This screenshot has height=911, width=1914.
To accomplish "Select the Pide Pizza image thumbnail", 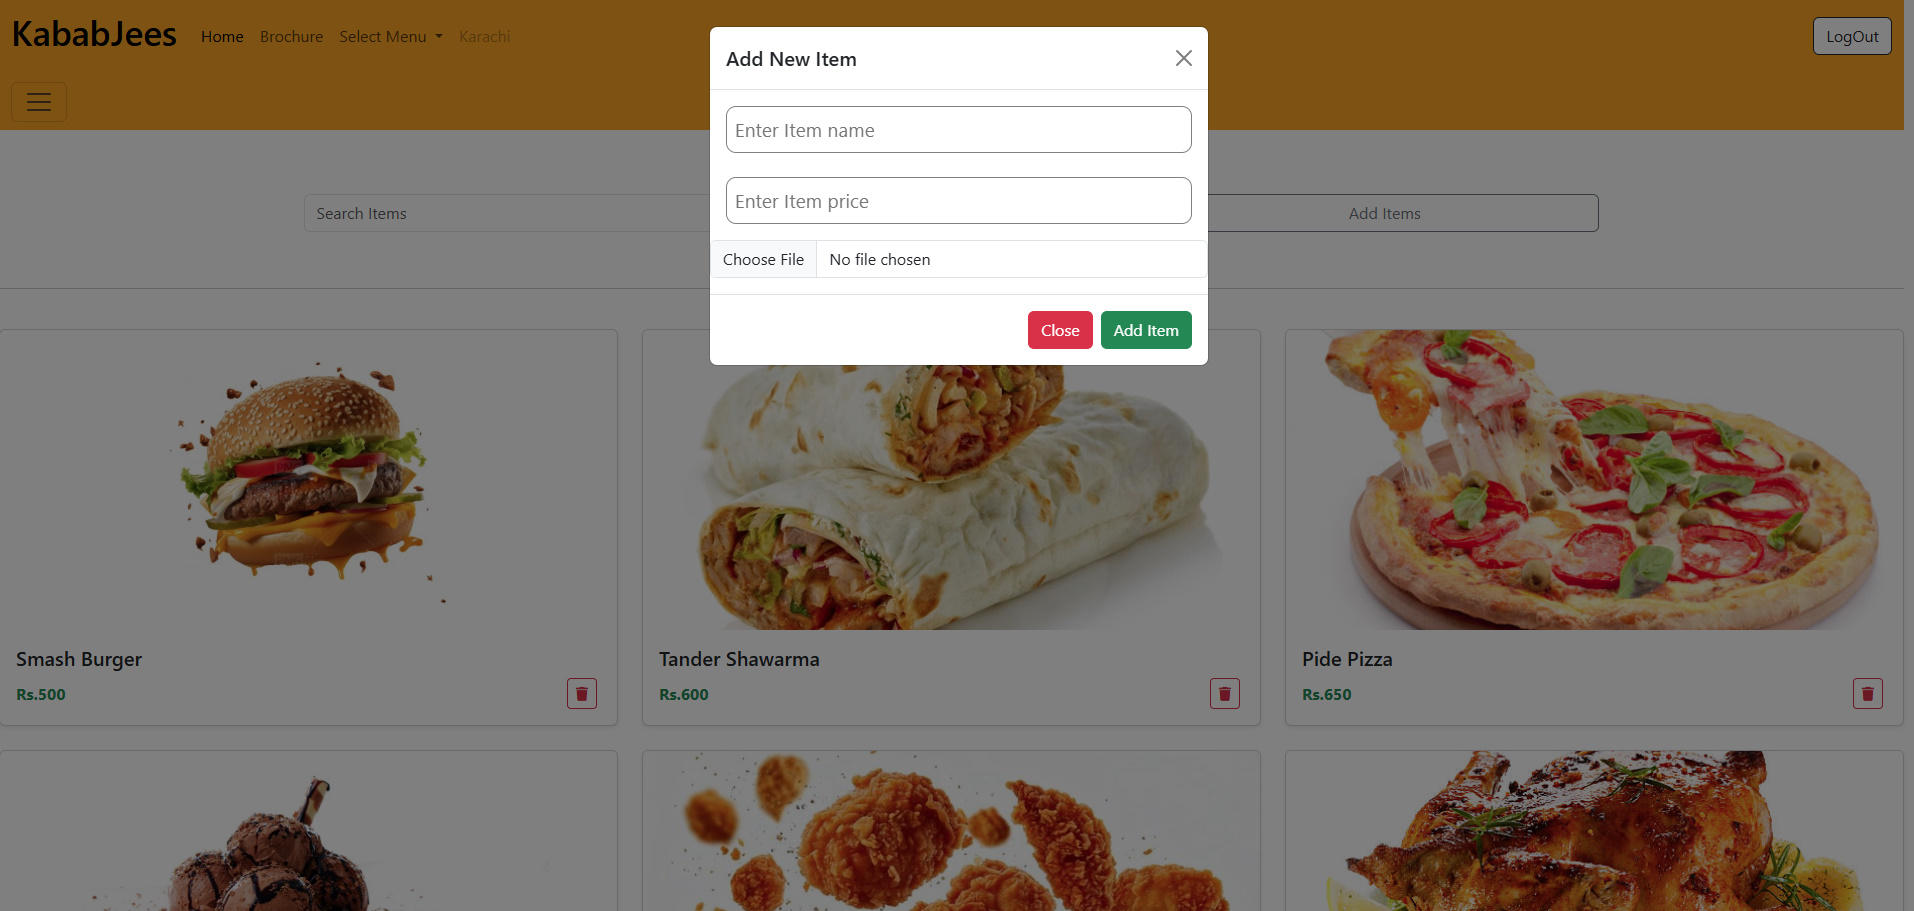I will point(1594,480).
